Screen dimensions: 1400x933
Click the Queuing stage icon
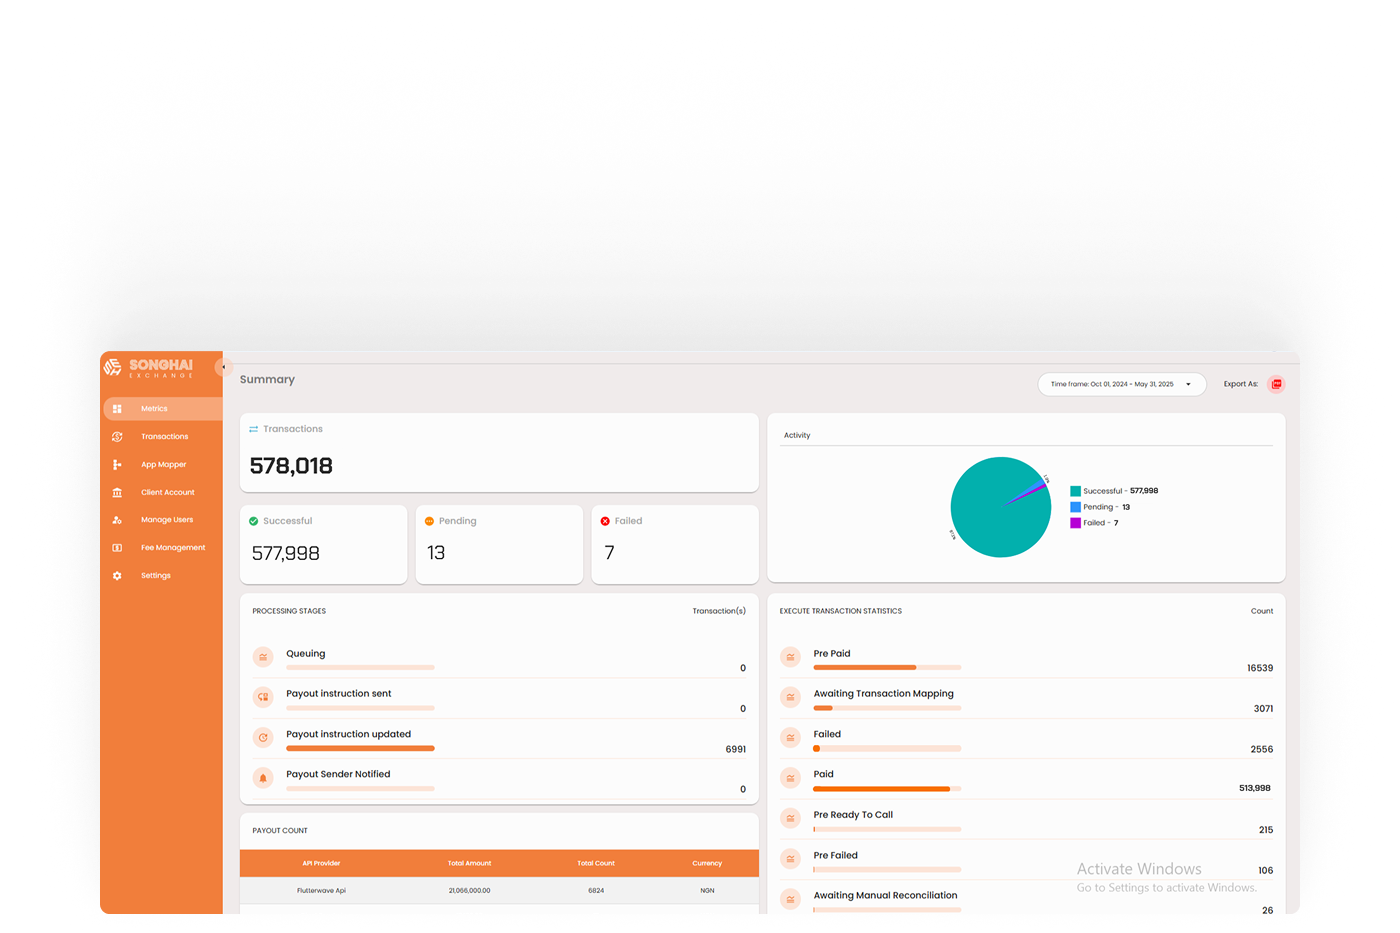click(x=263, y=658)
